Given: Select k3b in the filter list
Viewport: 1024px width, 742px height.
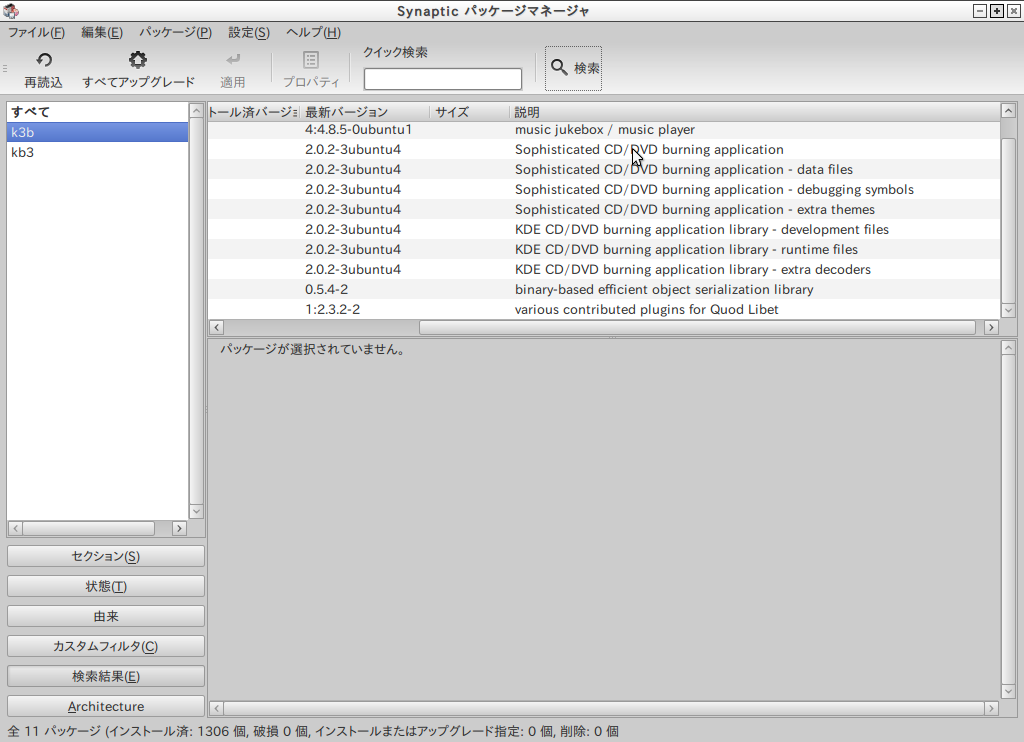Looking at the screenshot, I should tap(97, 132).
